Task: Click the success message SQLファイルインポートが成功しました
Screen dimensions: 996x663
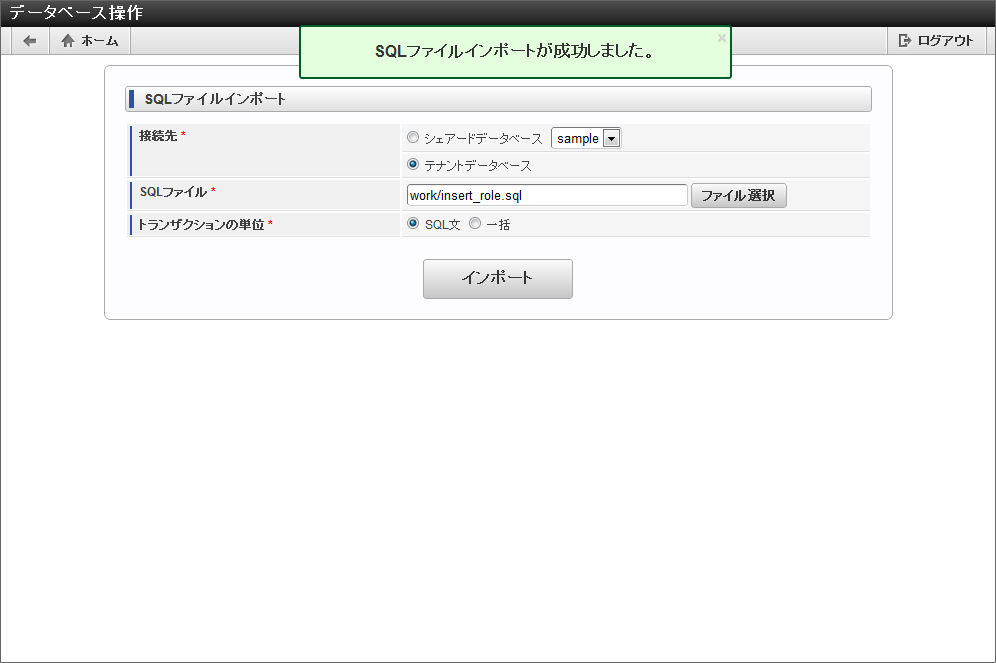Action: (x=515, y=51)
